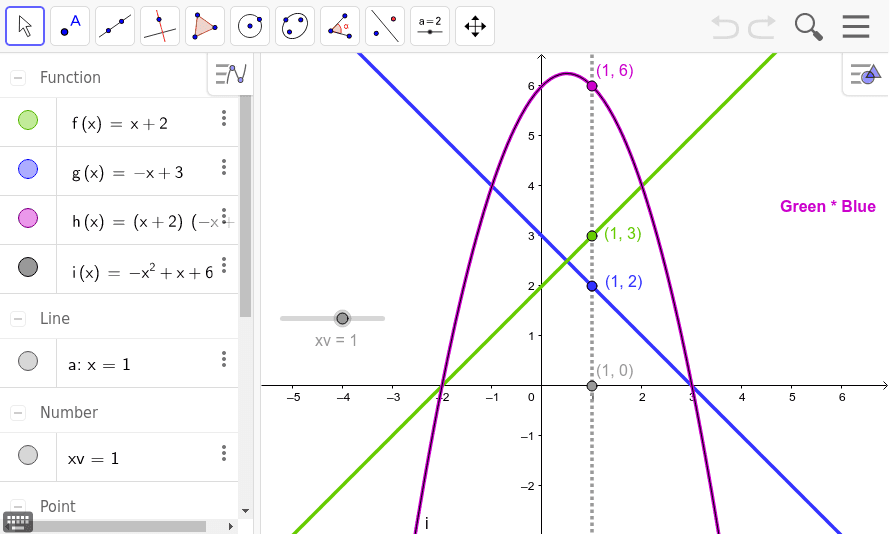Select the Polygon tool
The image size is (890, 536).
click(x=205, y=26)
